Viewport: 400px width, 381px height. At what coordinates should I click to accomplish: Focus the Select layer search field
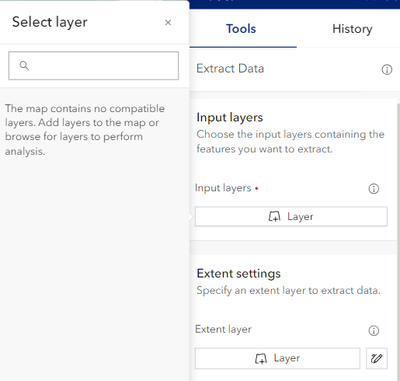pos(93,66)
